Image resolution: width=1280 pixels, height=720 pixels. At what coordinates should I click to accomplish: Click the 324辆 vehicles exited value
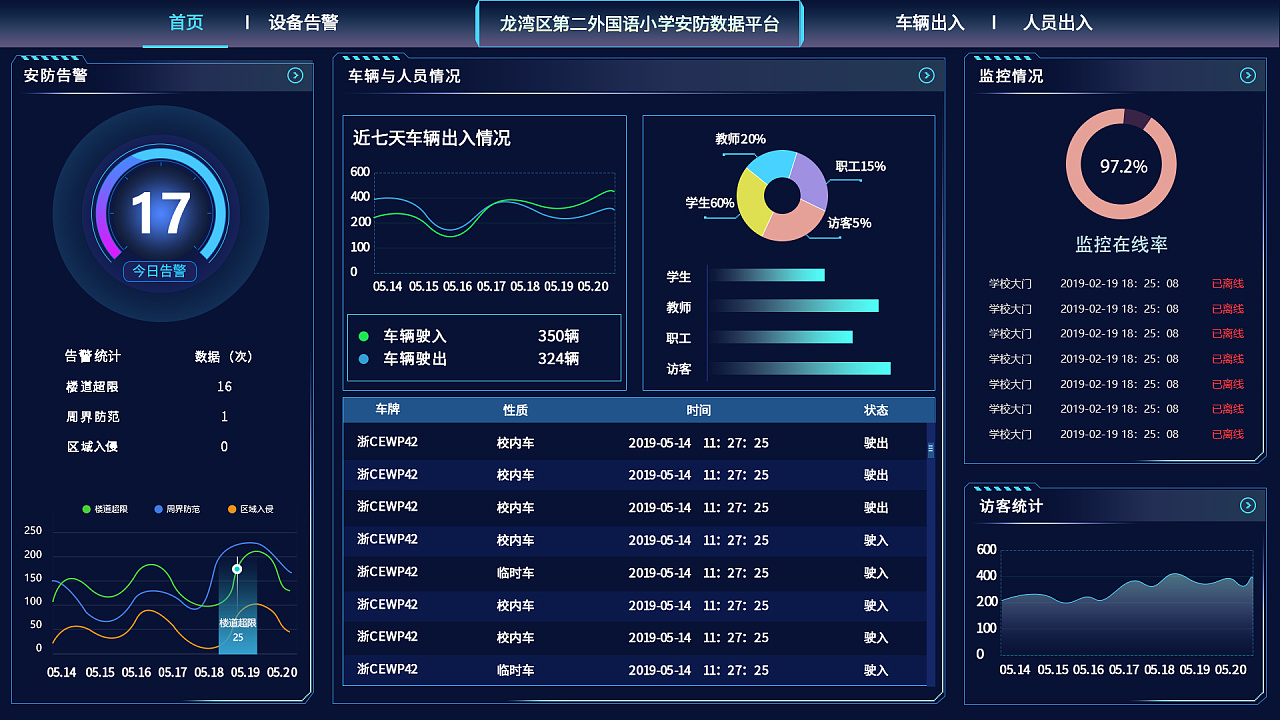pos(559,358)
